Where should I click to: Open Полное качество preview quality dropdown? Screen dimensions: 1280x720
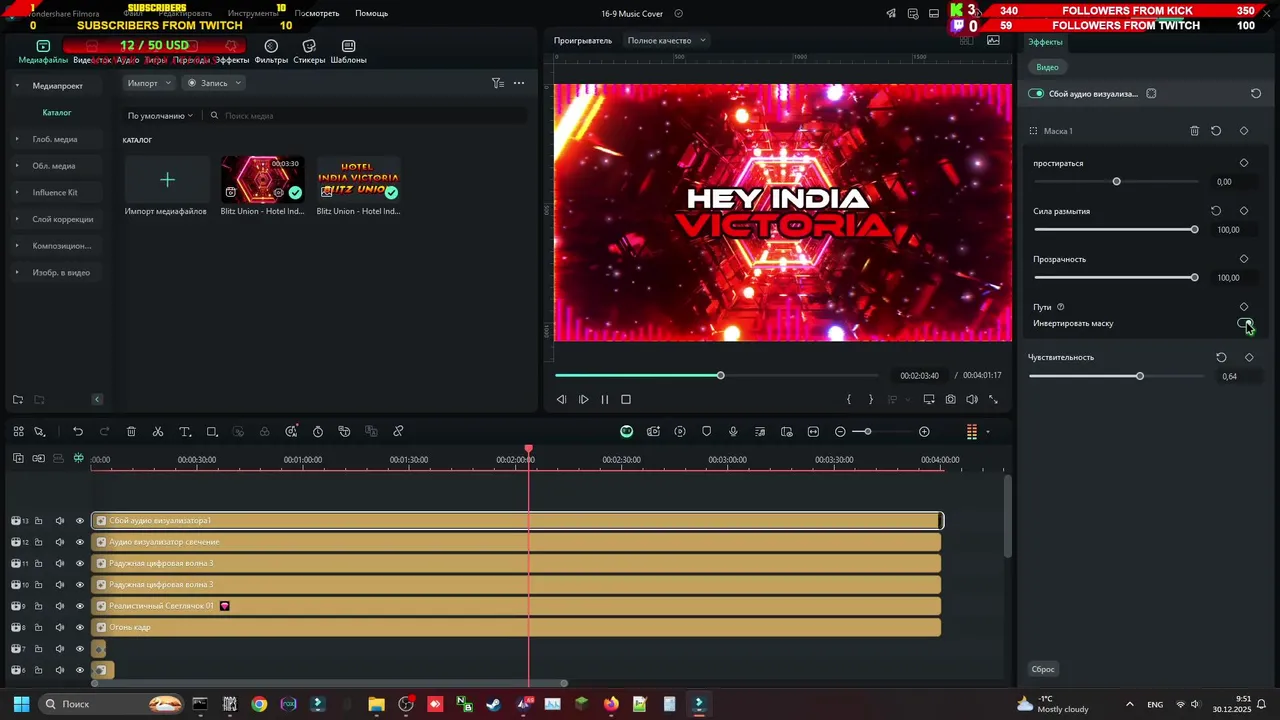[666, 40]
